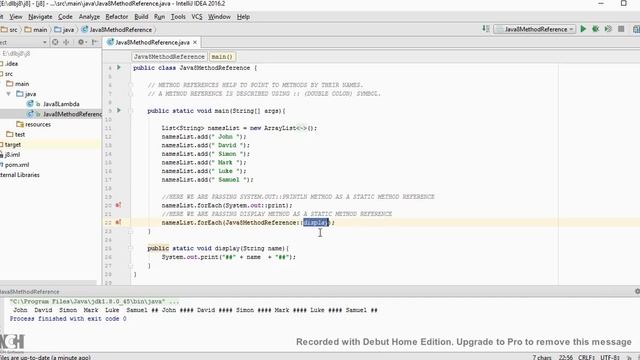Image resolution: width=640 pixels, height=360 pixels.
Task: Click the highlighted 'display' method reference
Action: point(316,222)
